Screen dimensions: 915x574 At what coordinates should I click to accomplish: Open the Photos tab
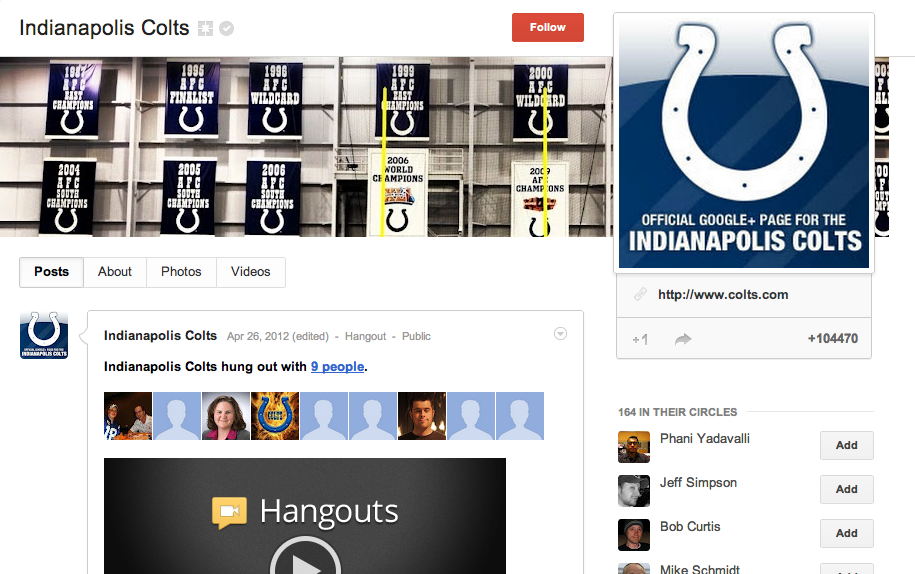(x=181, y=272)
